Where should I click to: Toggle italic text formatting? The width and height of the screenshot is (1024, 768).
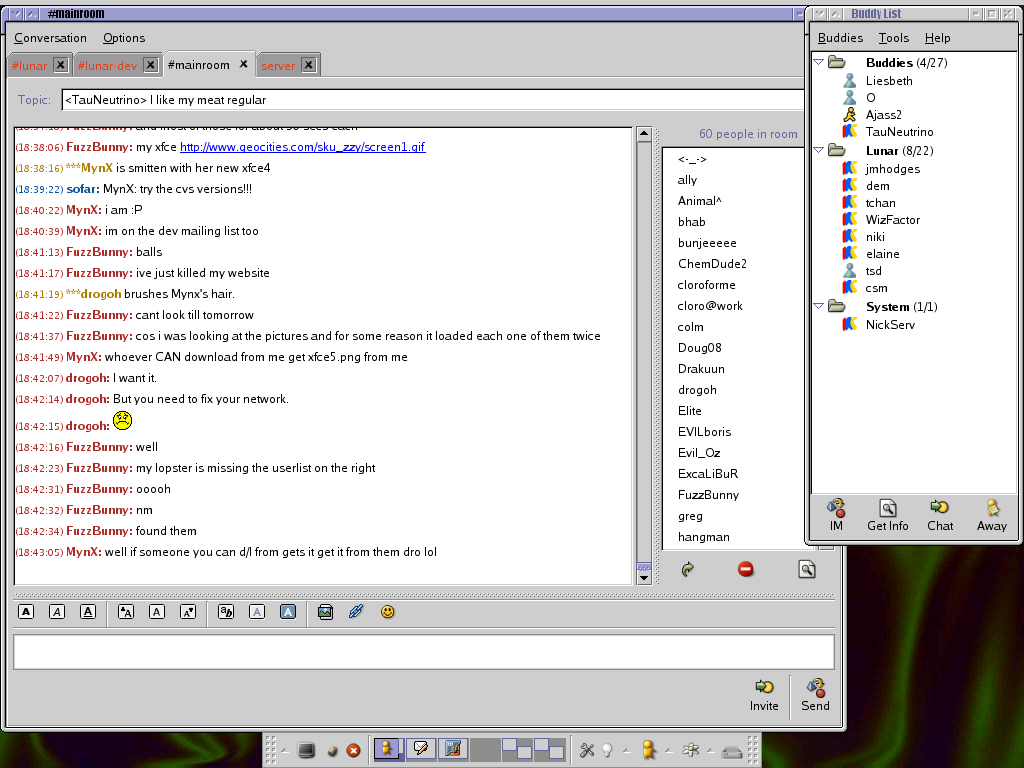pos(57,612)
